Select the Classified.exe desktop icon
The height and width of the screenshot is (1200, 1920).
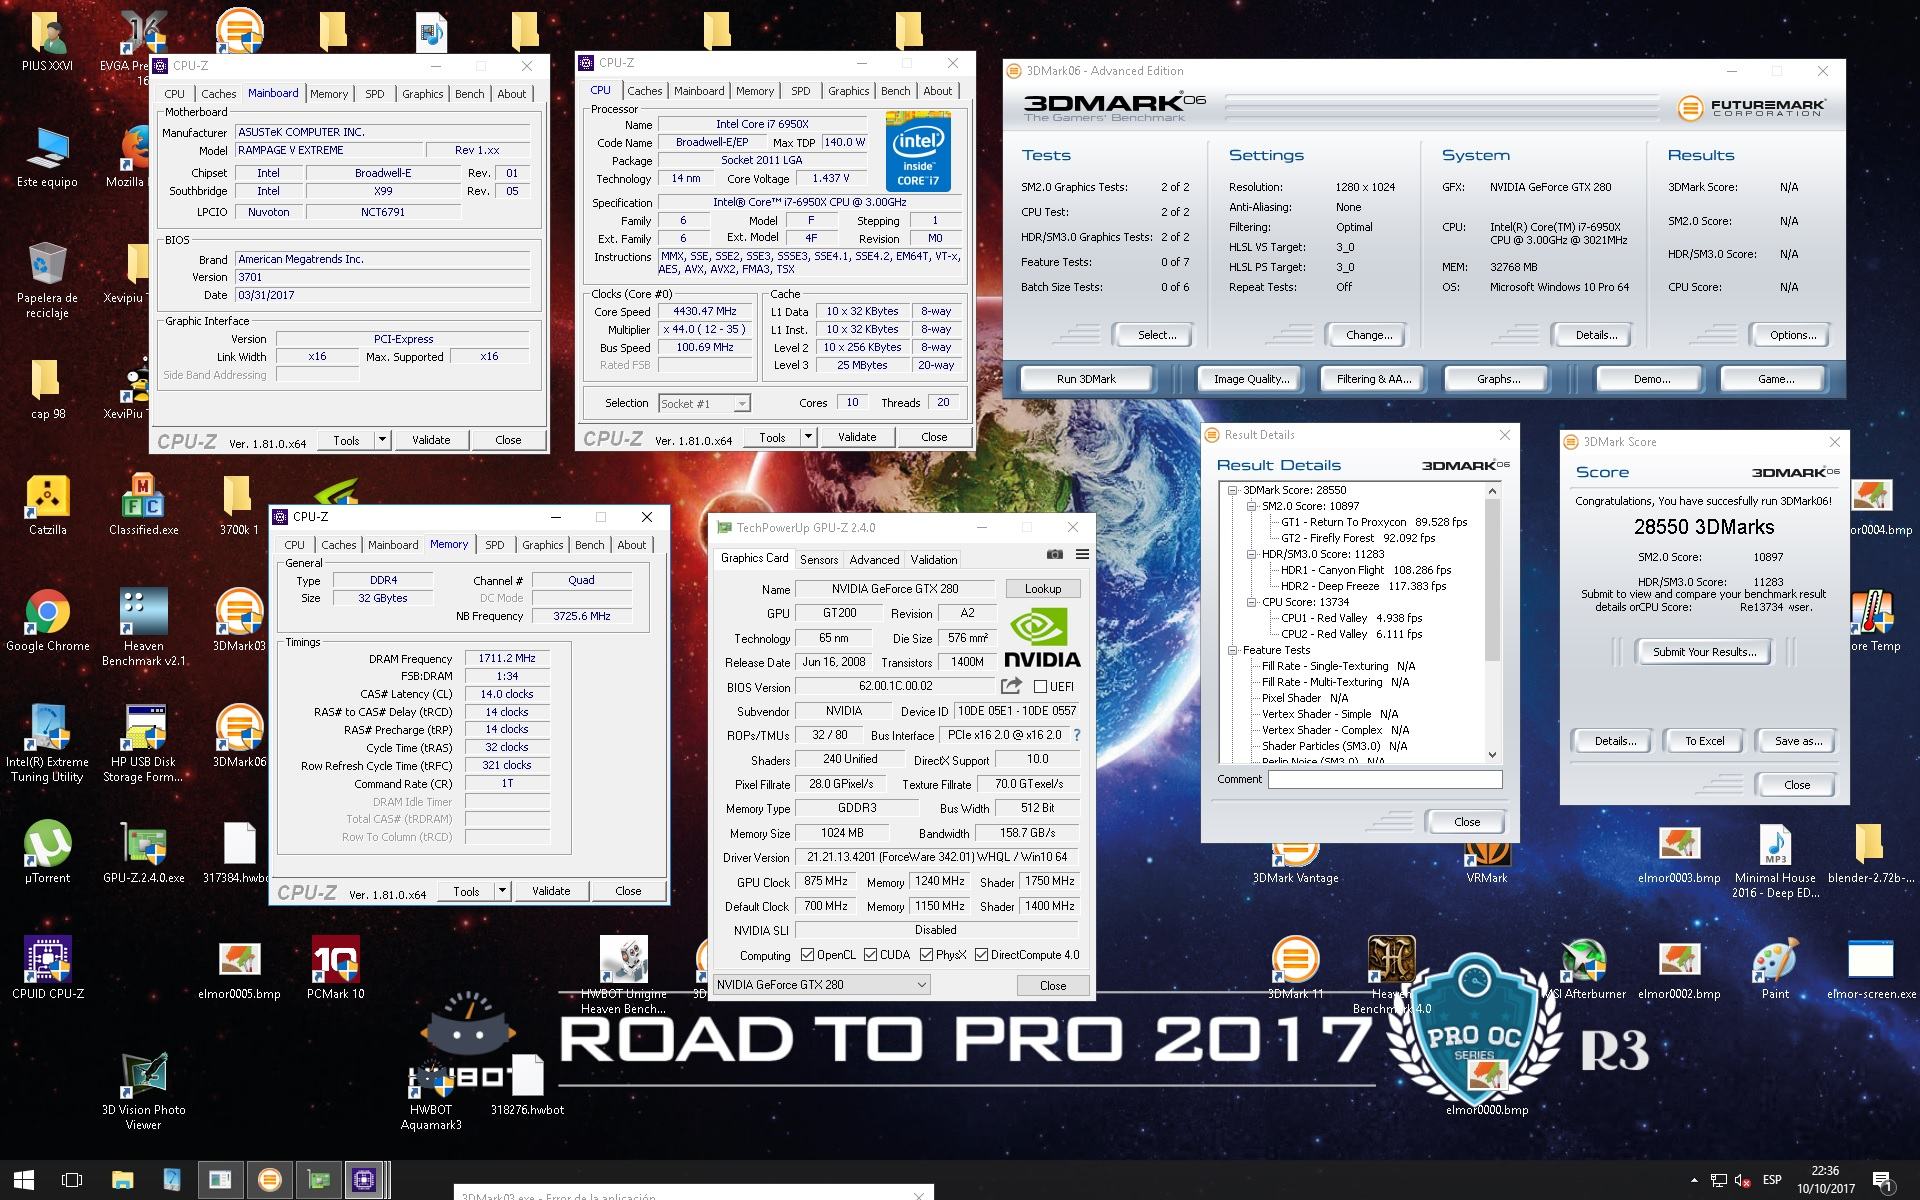click(143, 505)
